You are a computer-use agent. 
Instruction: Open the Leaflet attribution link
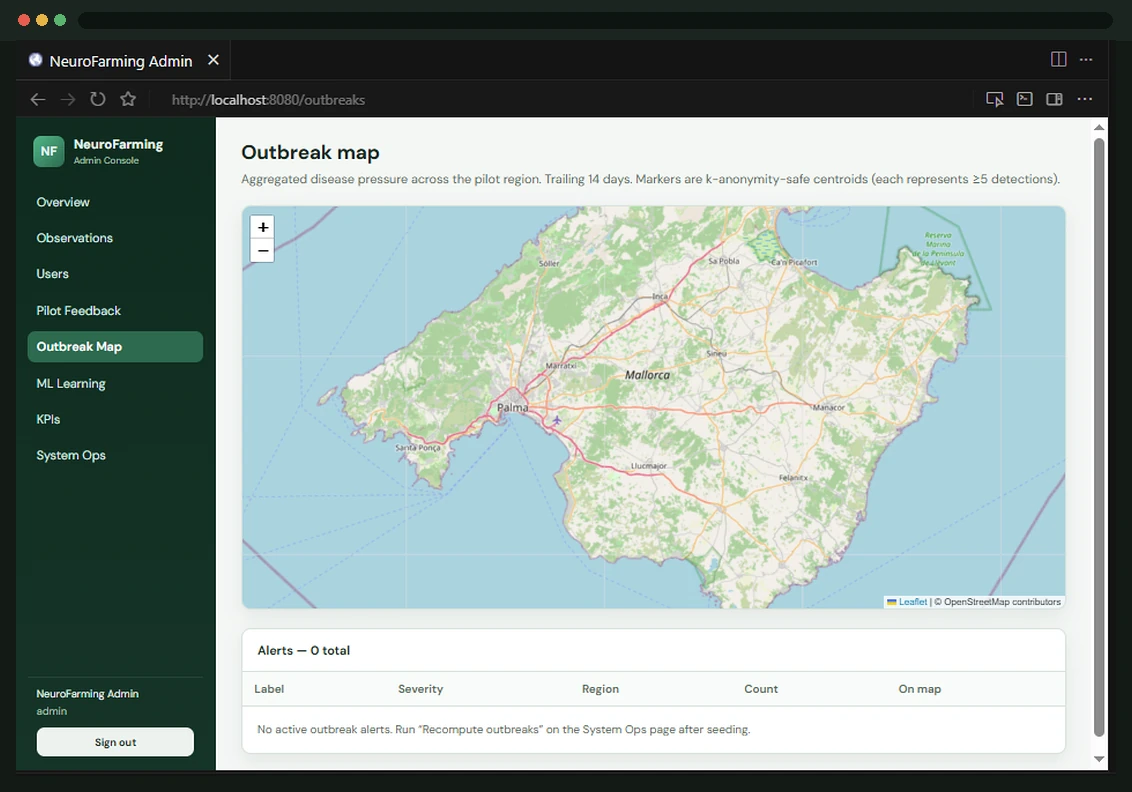point(913,601)
